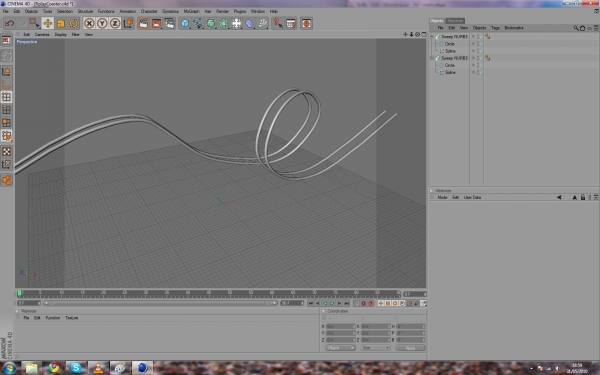
Task: Toggle the first Sweep NURBS green checkmark
Action: click(x=481, y=37)
